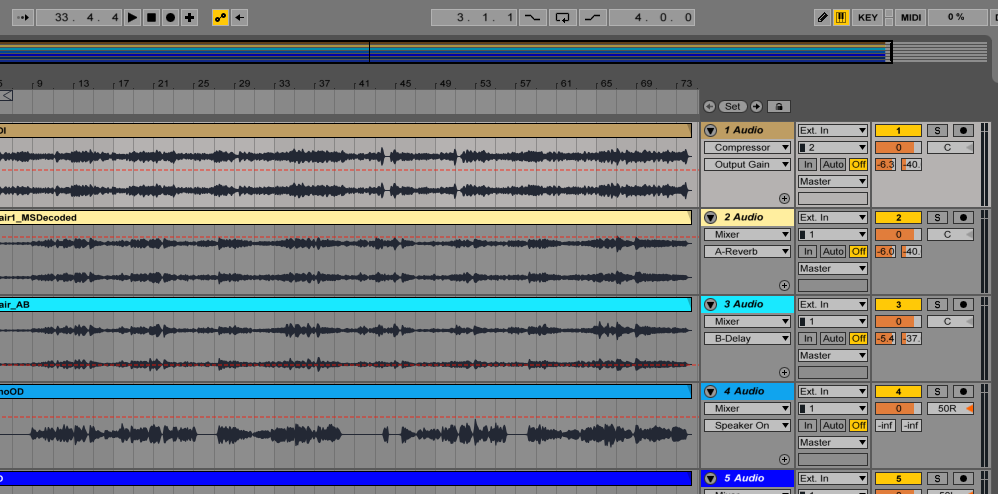Select the MSDecoded clip header
Screen dimensions: 998x494
click(x=346, y=218)
